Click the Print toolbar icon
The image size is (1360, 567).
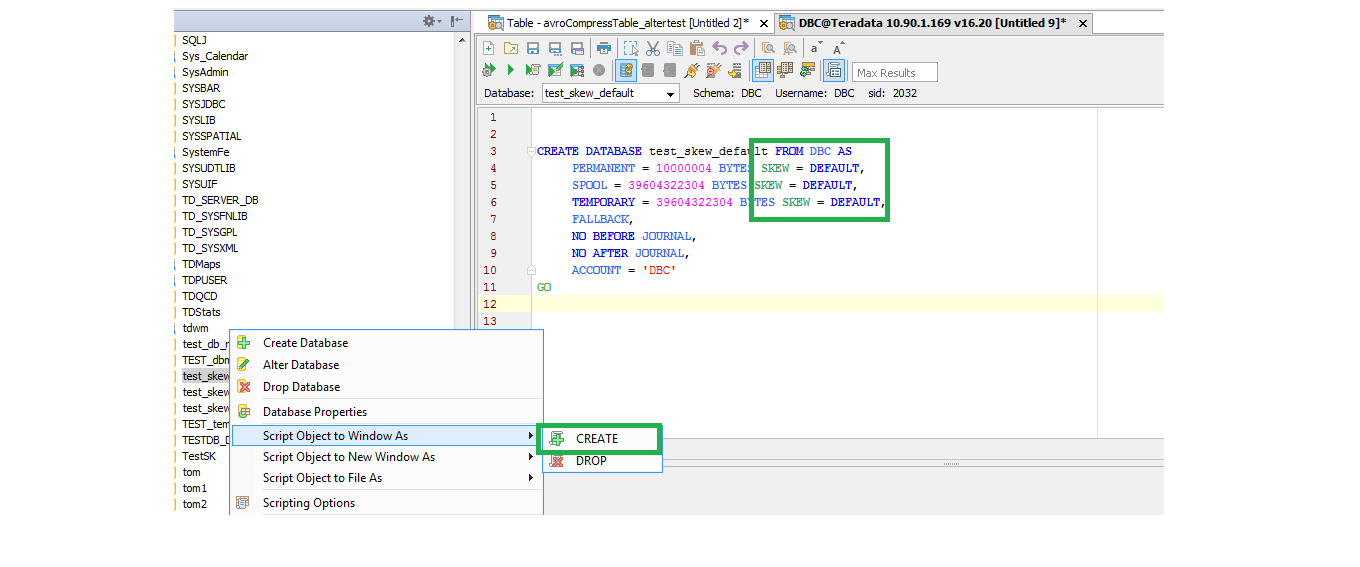604,48
